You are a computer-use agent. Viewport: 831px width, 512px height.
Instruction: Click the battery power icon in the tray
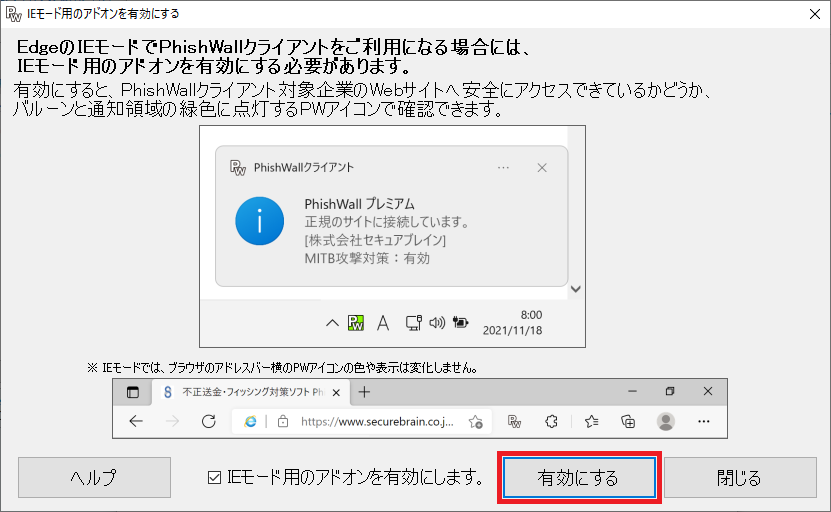point(461,322)
